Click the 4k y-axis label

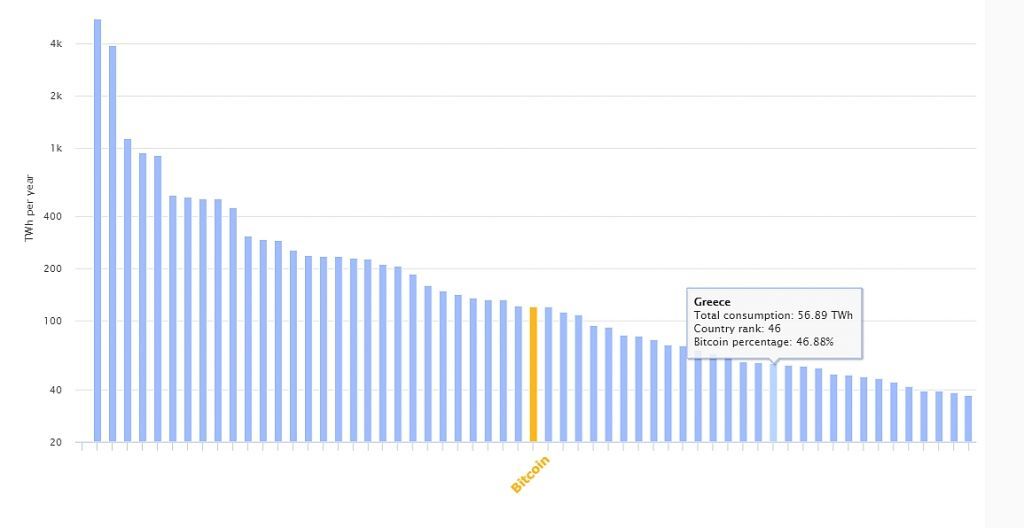pos(55,44)
